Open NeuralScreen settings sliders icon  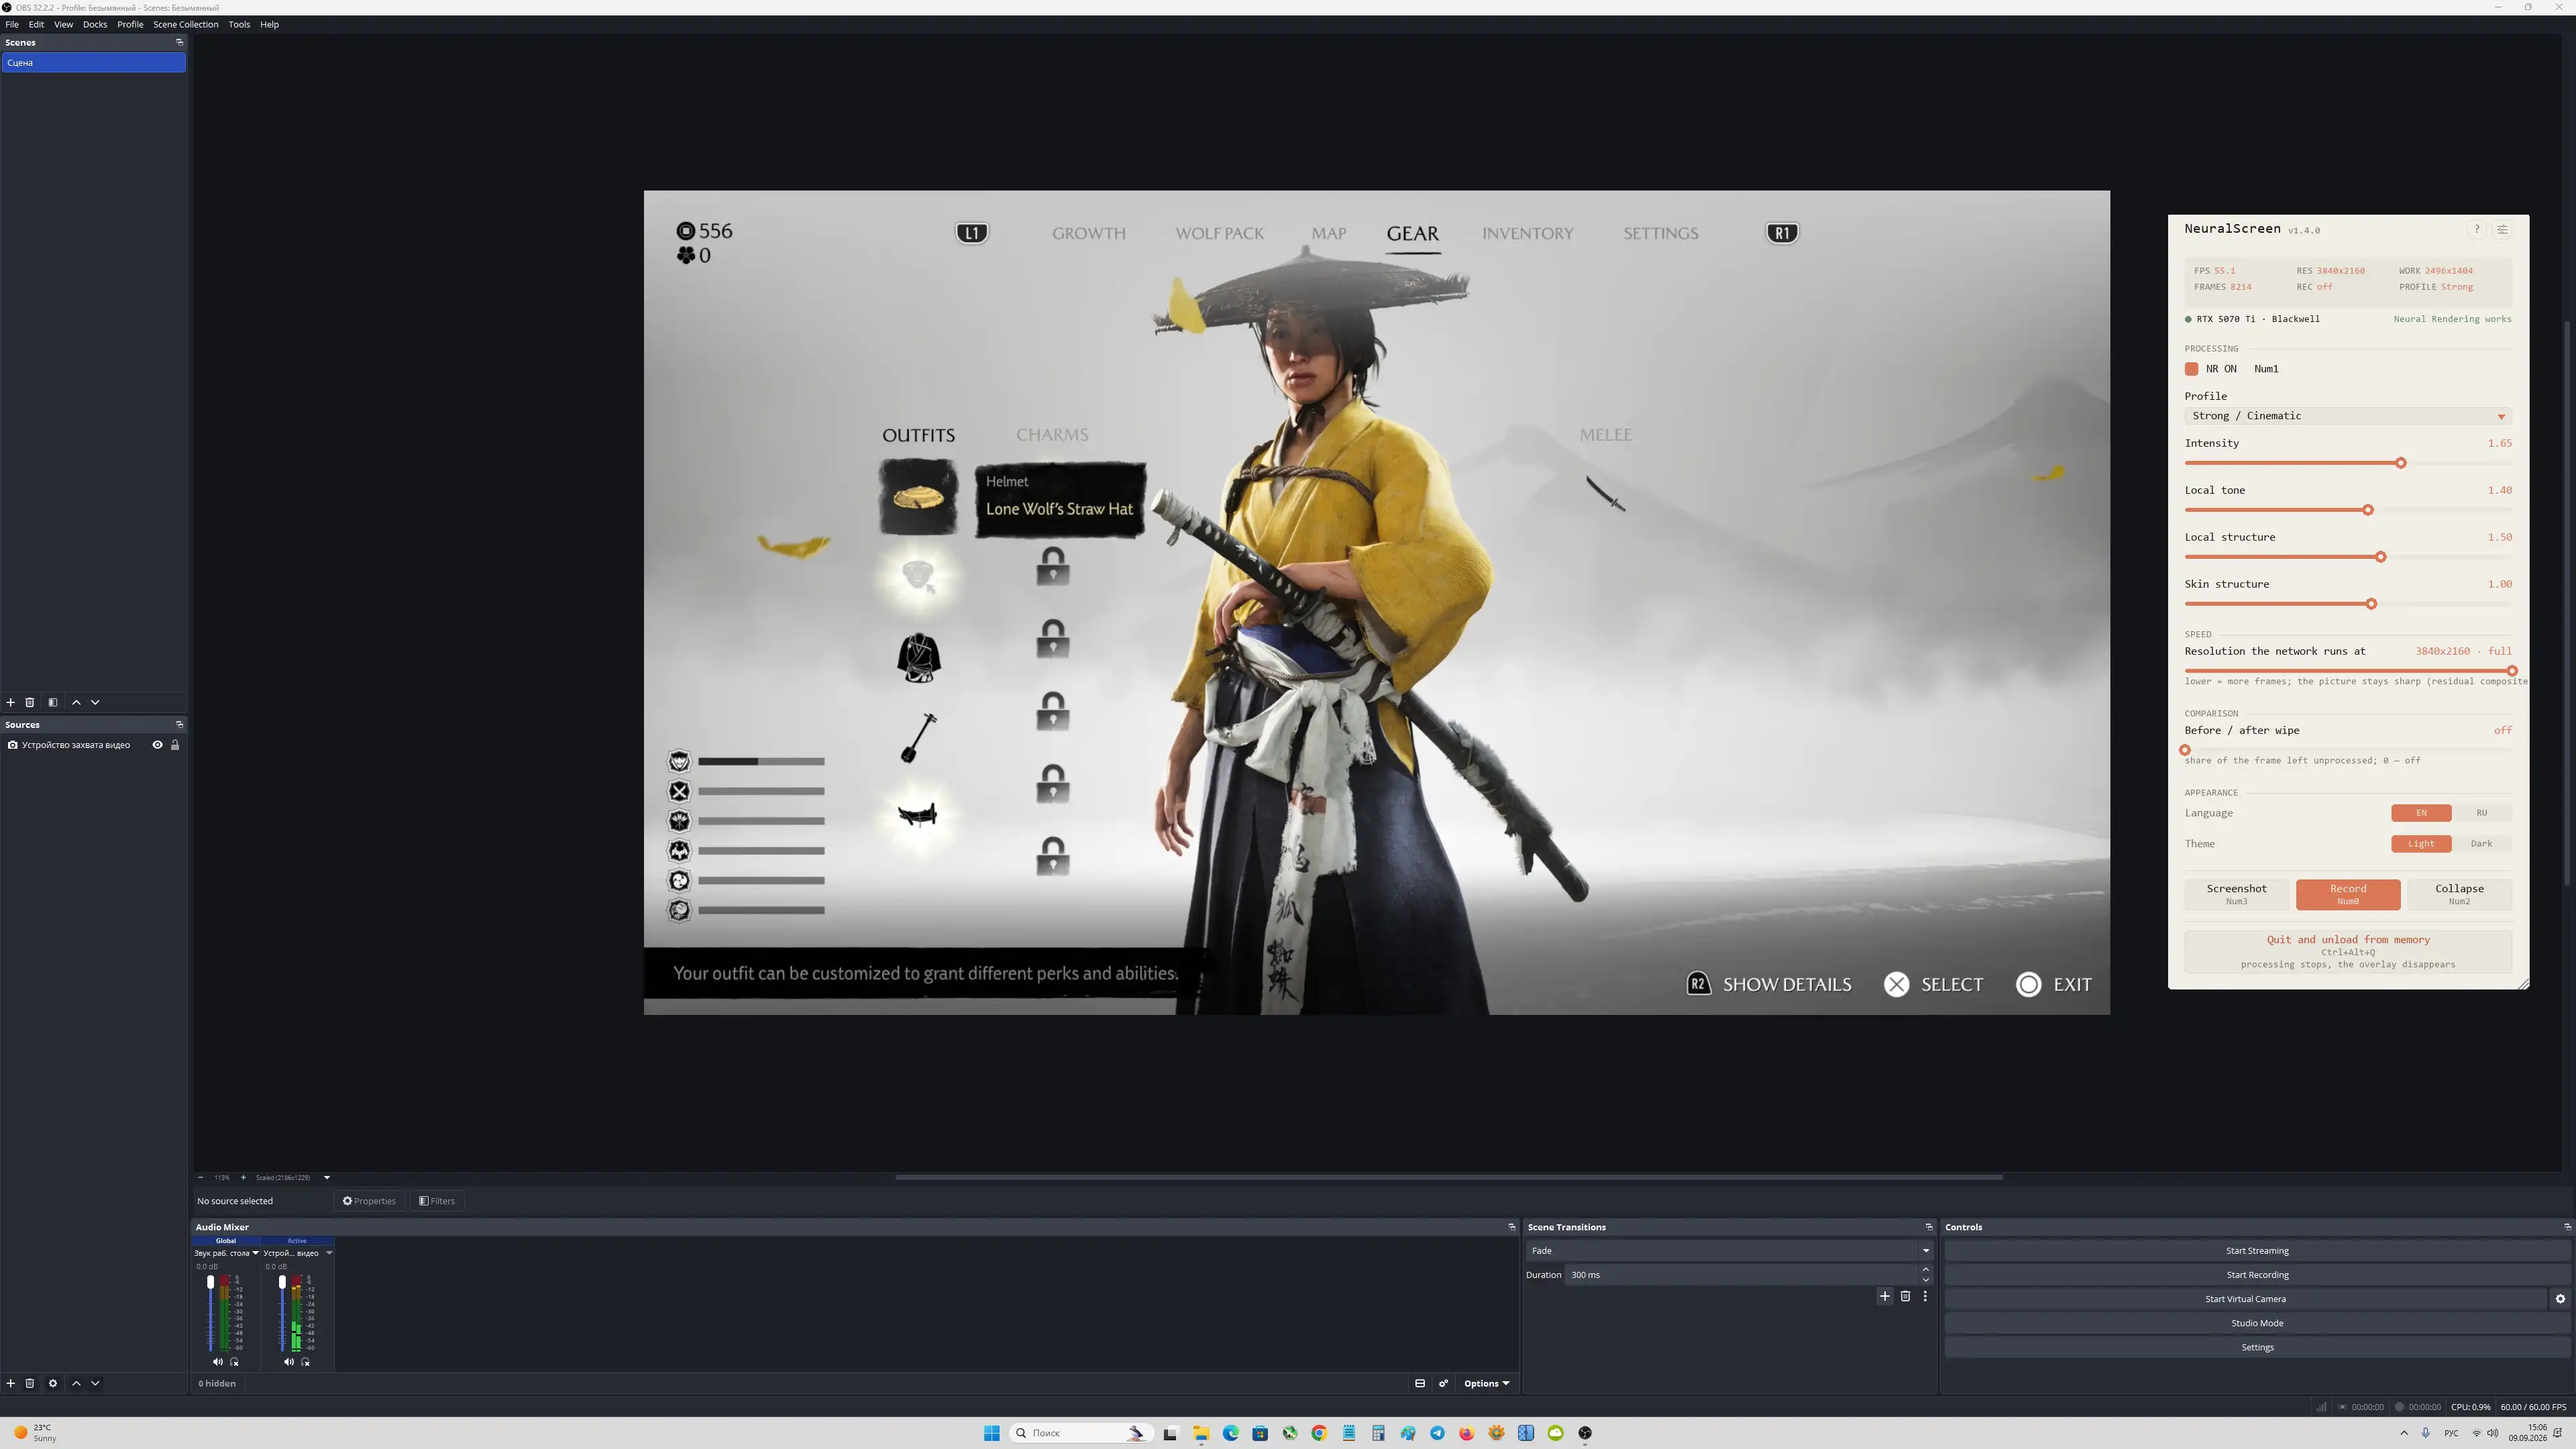(2502, 230)
